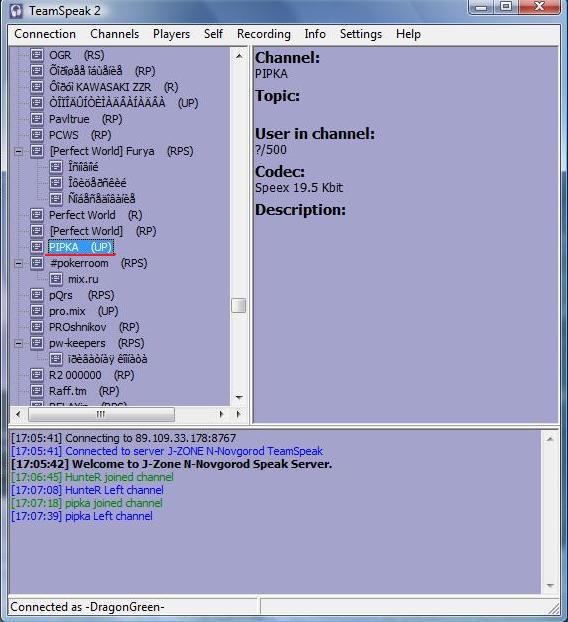Open the Recording menu
Viewport: 568px width, 622px height.
point(264,34)
